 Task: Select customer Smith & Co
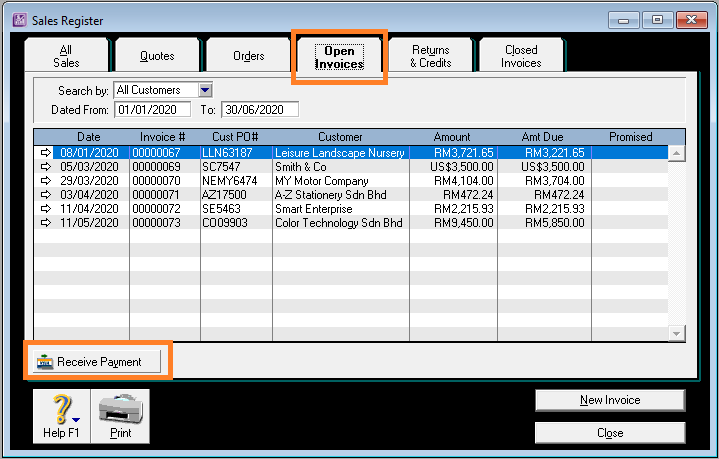point(301,167)
